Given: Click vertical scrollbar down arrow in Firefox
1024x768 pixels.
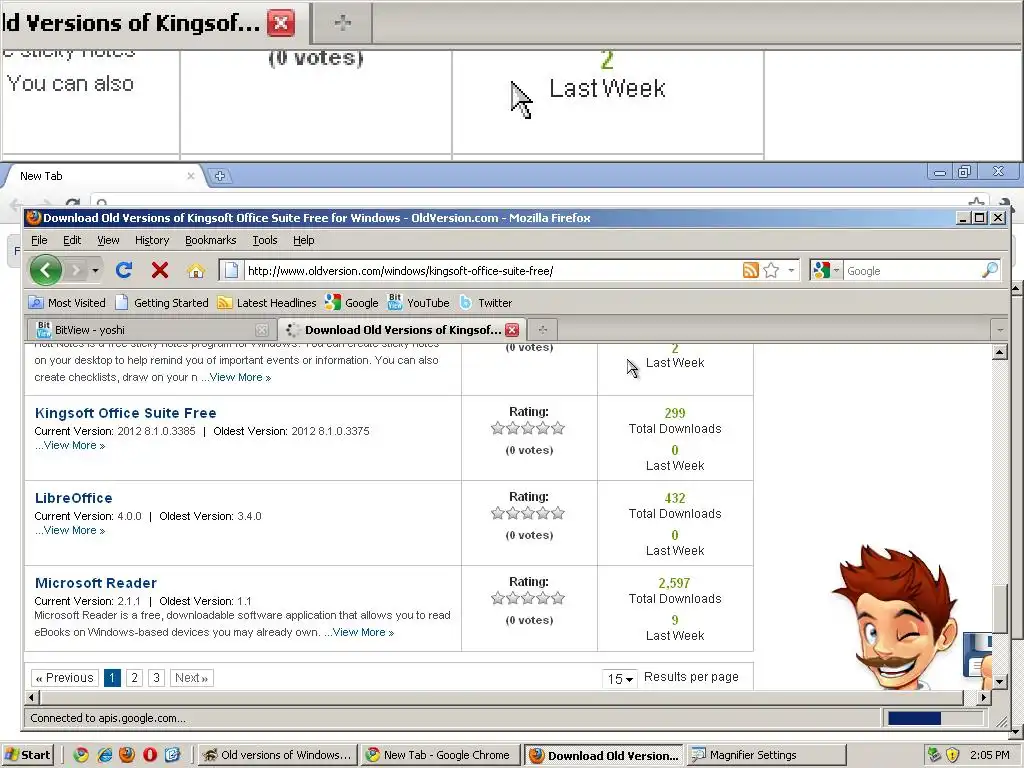Looking at the screenshot, I should [x=1000, y=682].
